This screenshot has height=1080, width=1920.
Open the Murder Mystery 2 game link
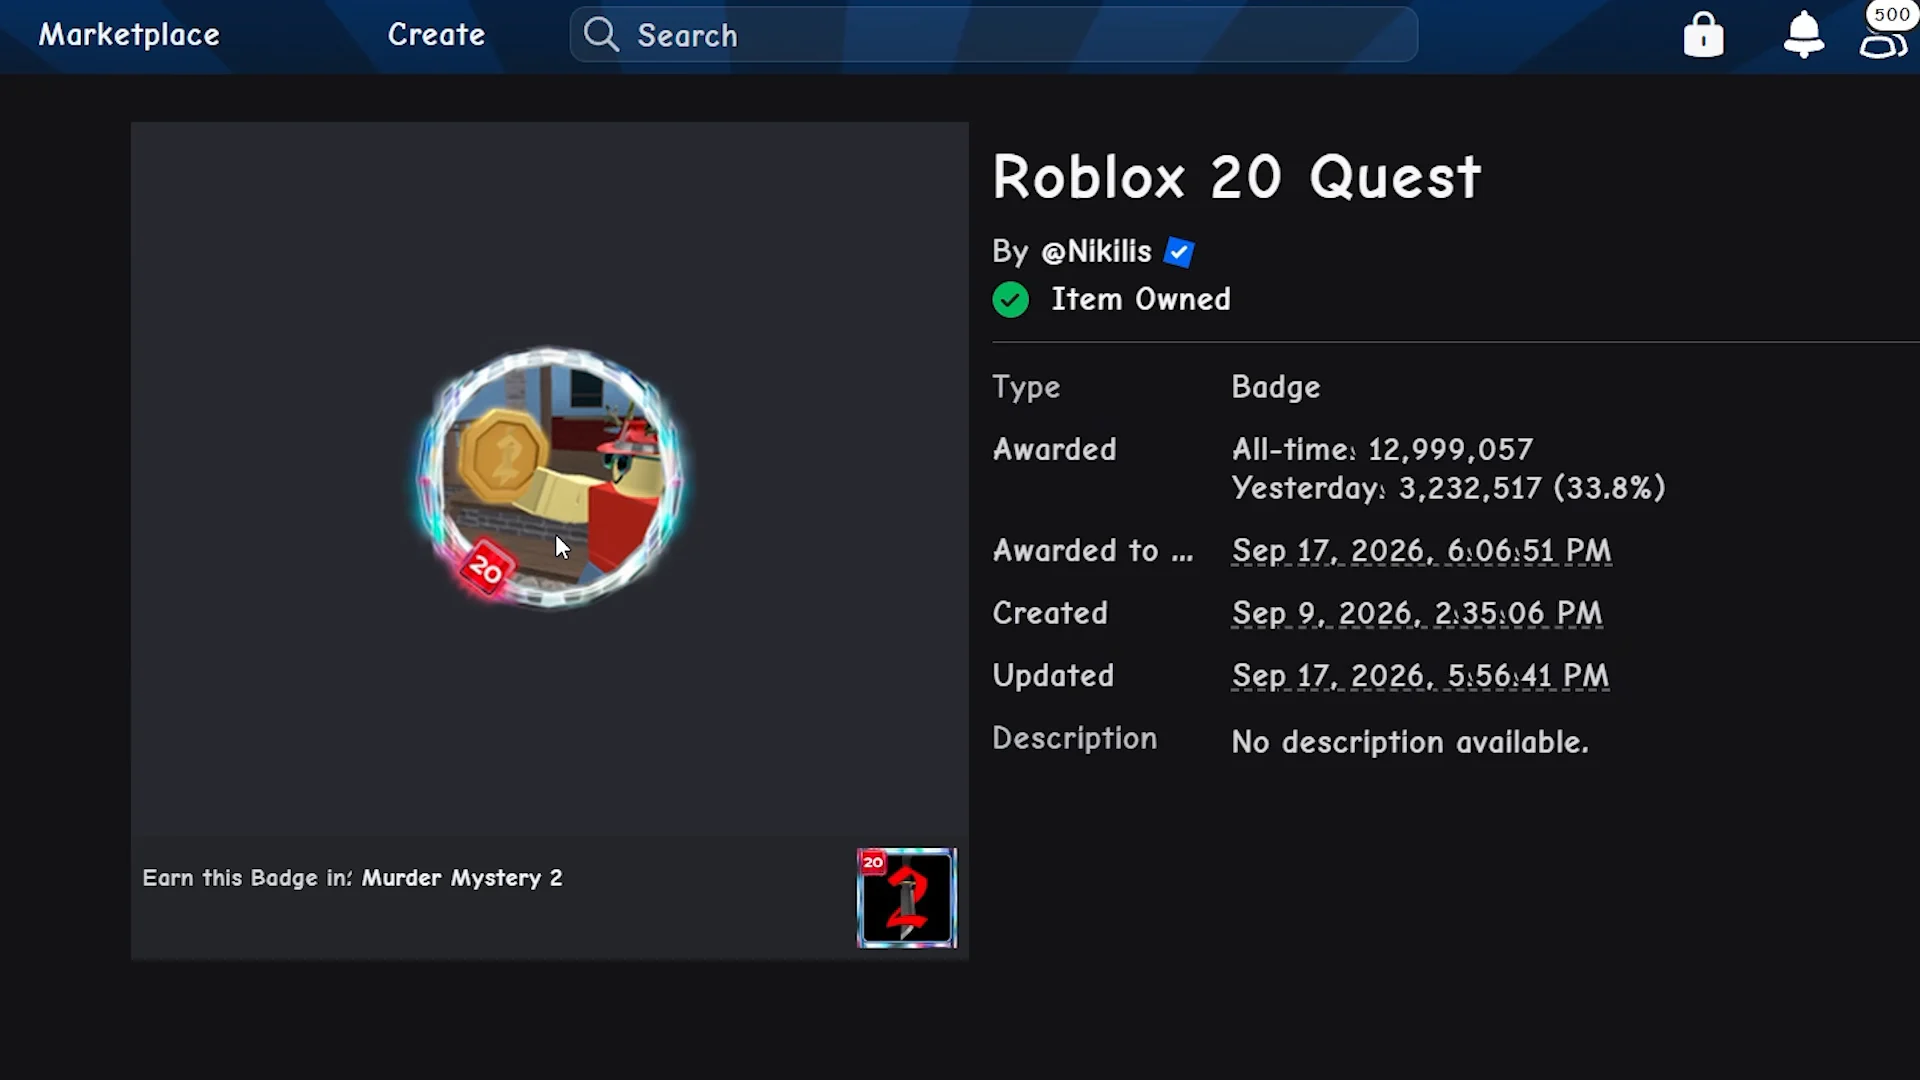click(462, 878)
